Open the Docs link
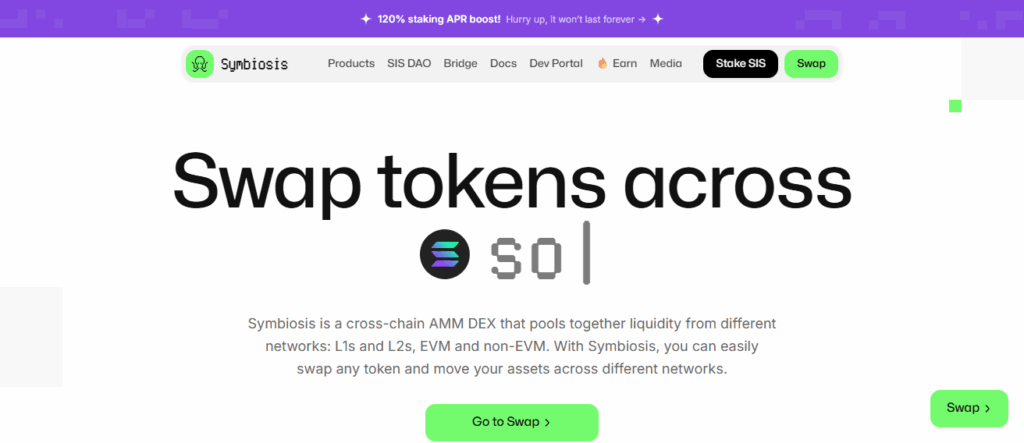Viewport: 1024px width, 443px height. (504, 64)
